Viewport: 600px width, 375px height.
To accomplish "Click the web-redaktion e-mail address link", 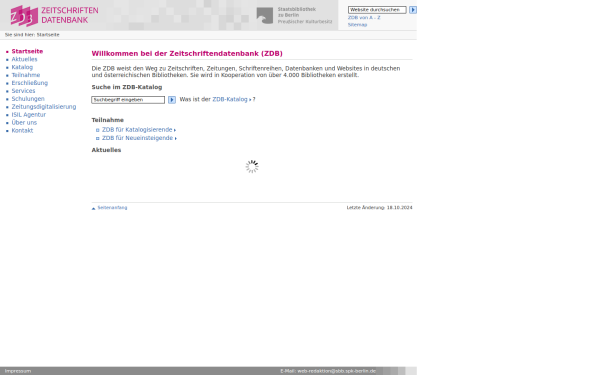I will 336,371.
